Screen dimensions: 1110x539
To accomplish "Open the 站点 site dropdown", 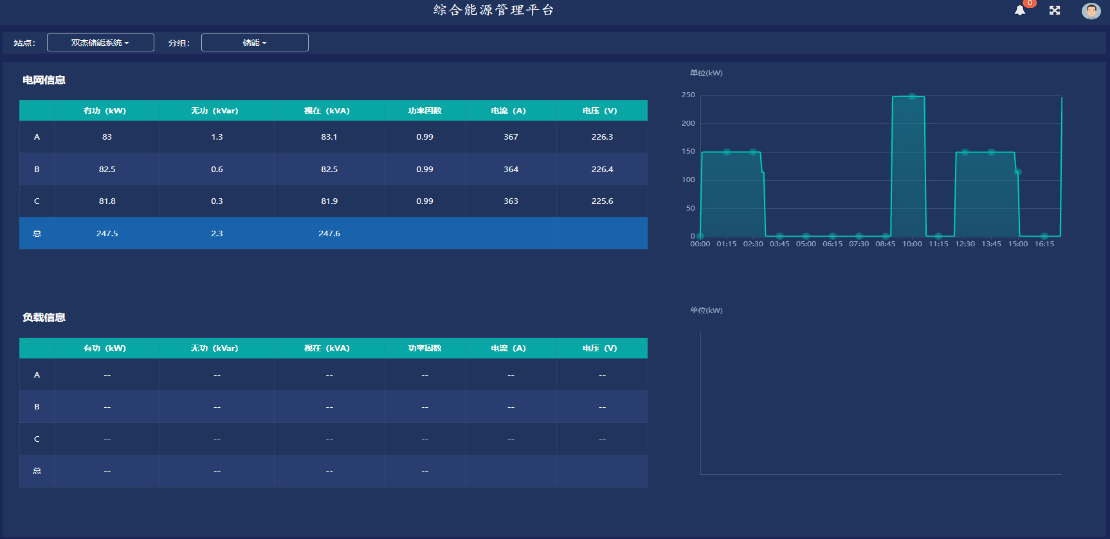I will tap(100, 43).
